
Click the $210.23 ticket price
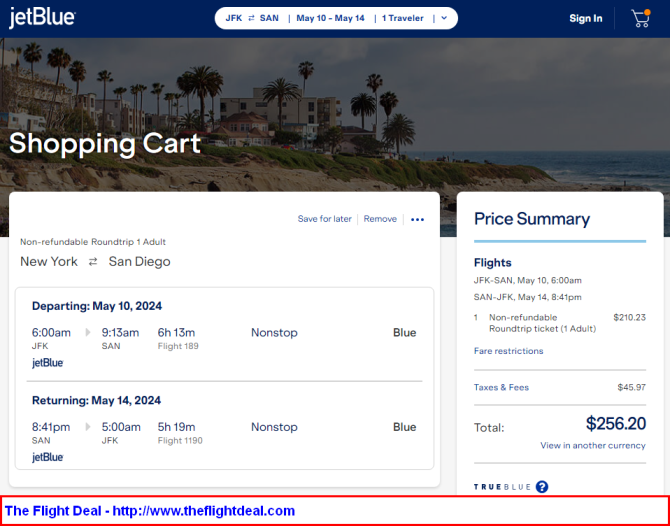(629, 317)
